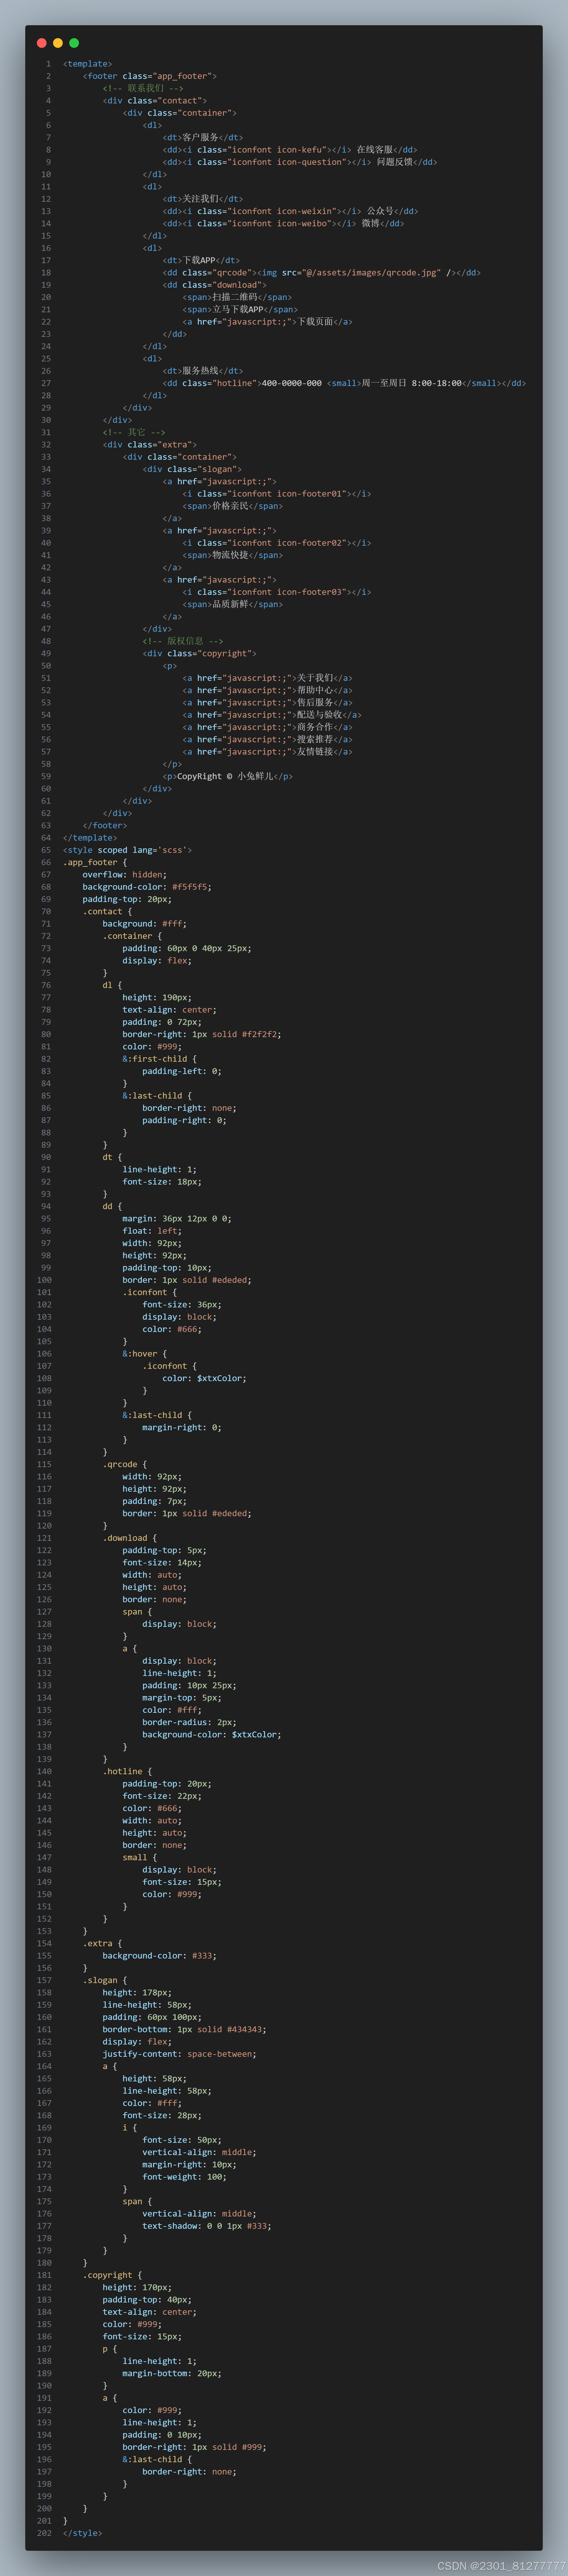Click the yellow minimize dot

(x=58, y=43)
